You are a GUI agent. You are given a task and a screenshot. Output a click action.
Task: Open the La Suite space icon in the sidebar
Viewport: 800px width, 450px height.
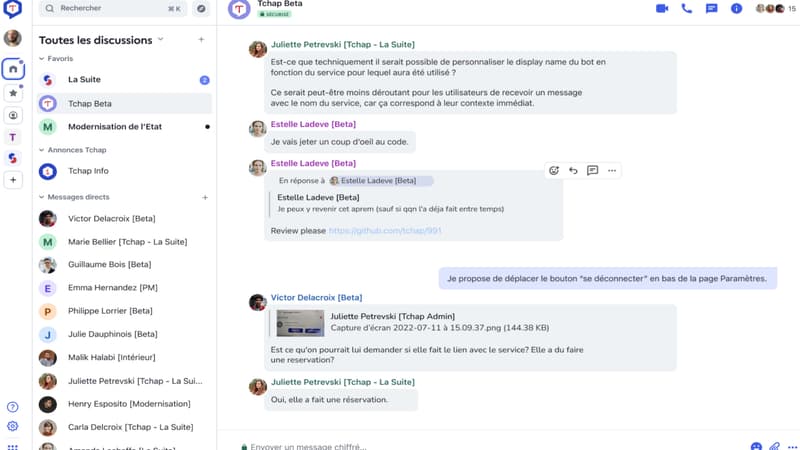pos(13,158)
